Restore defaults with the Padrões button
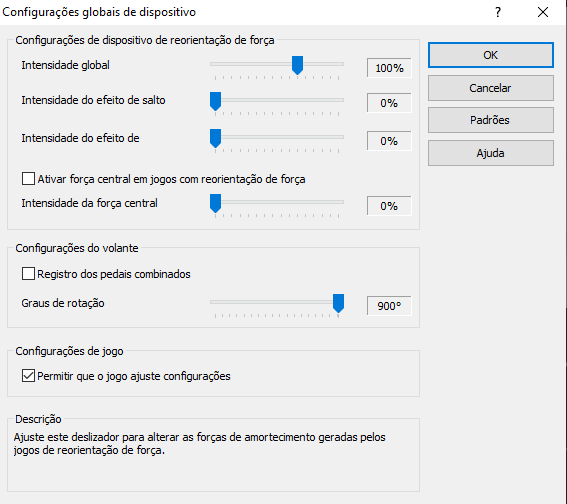The height and width of the screenshot is (504, 567). tap(491, 120)
